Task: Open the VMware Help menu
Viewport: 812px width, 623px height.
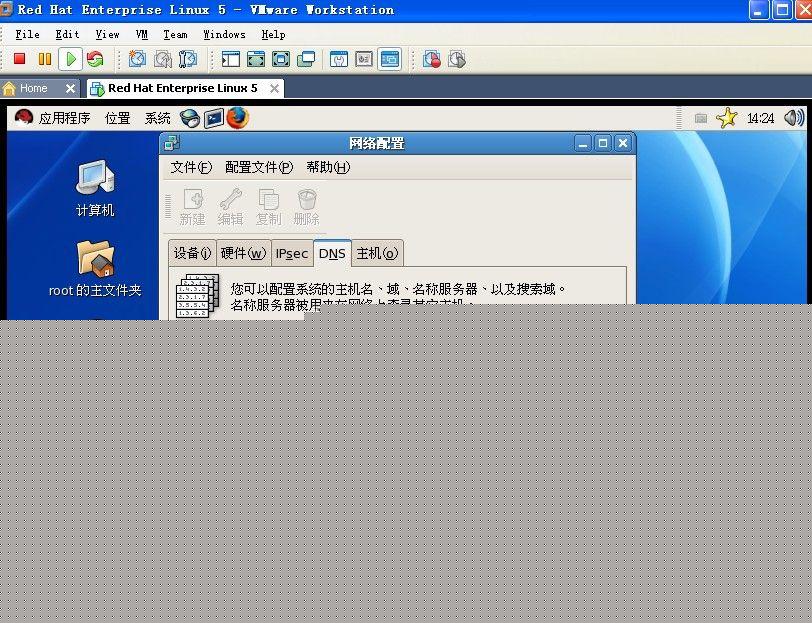Action: coord(273,35)
